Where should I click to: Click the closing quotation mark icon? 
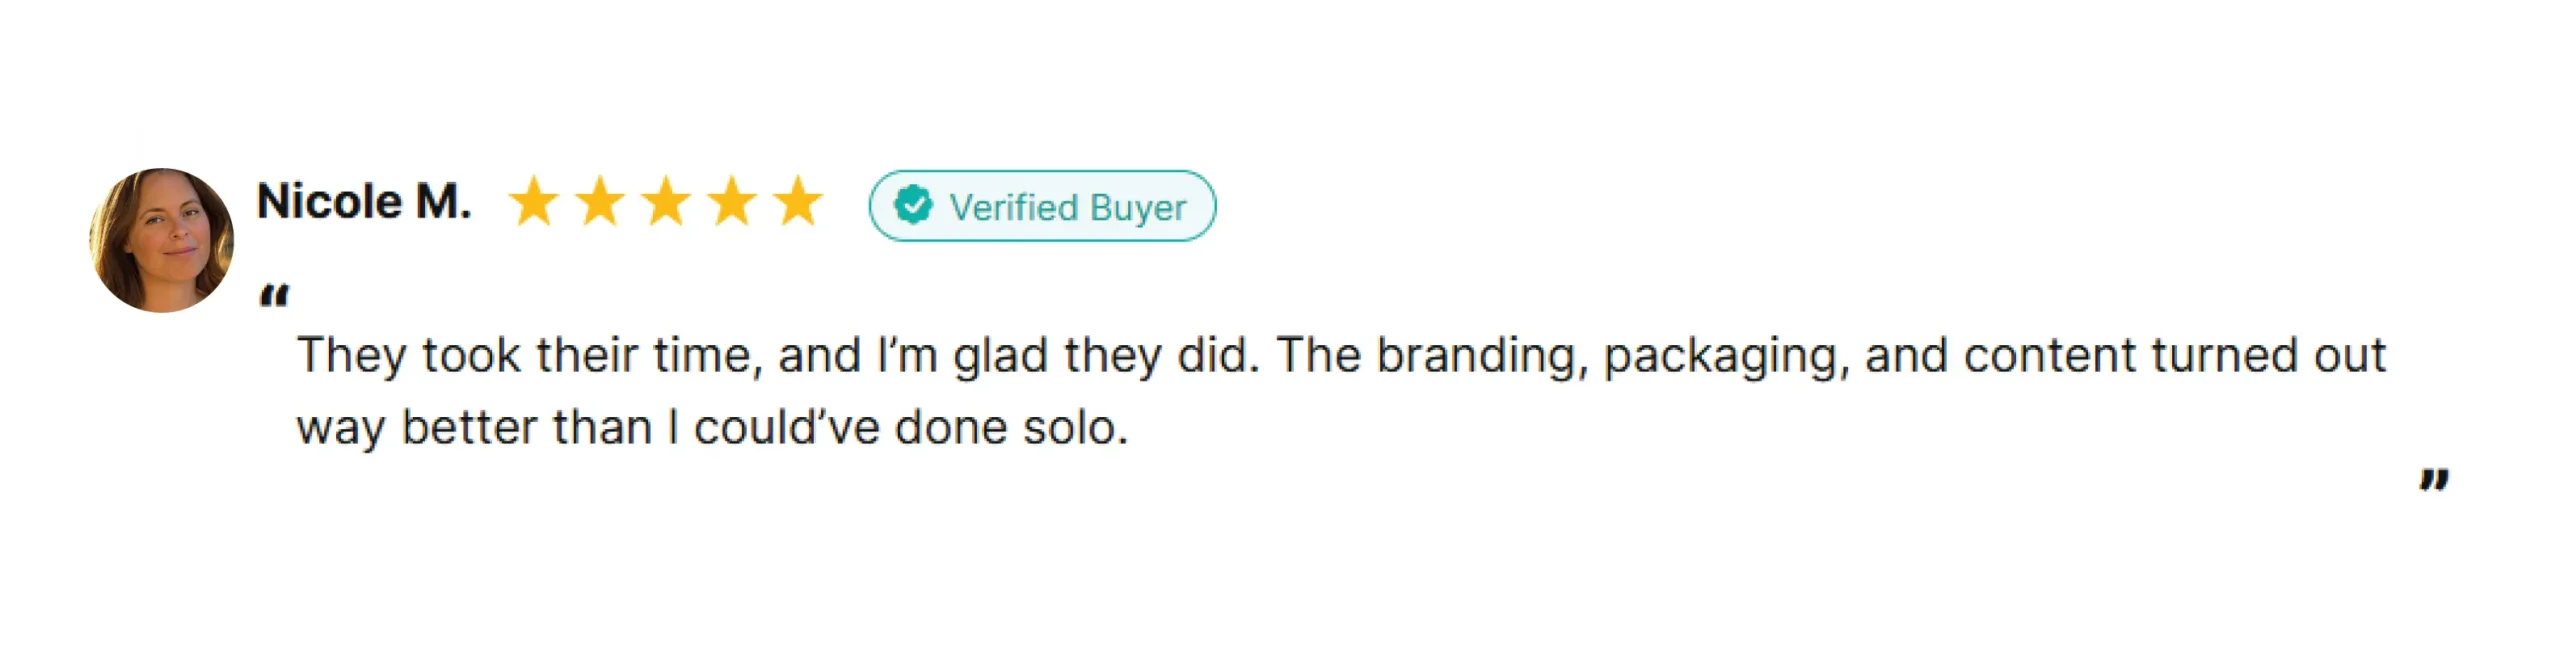(x=2434, y=480)
